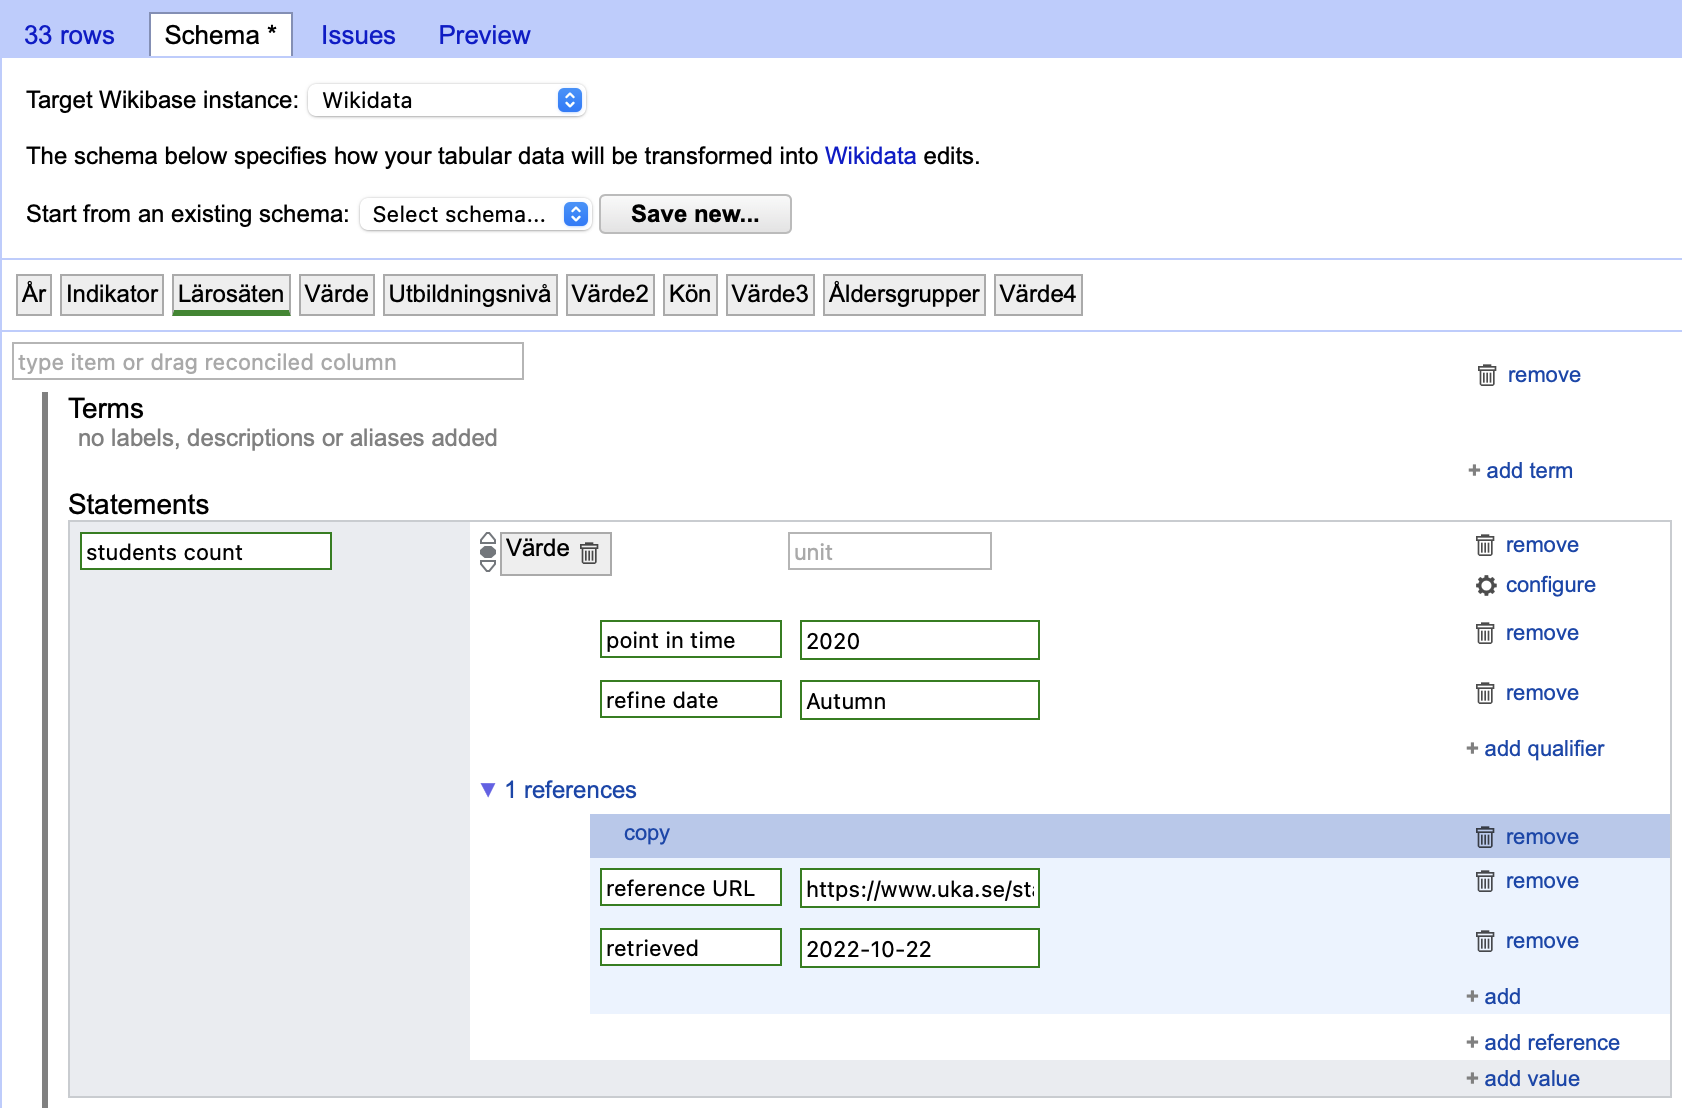This screenshot has width=1682, height=1108.
Task: Select the Värde3 column chip
Action: [770, 294]
